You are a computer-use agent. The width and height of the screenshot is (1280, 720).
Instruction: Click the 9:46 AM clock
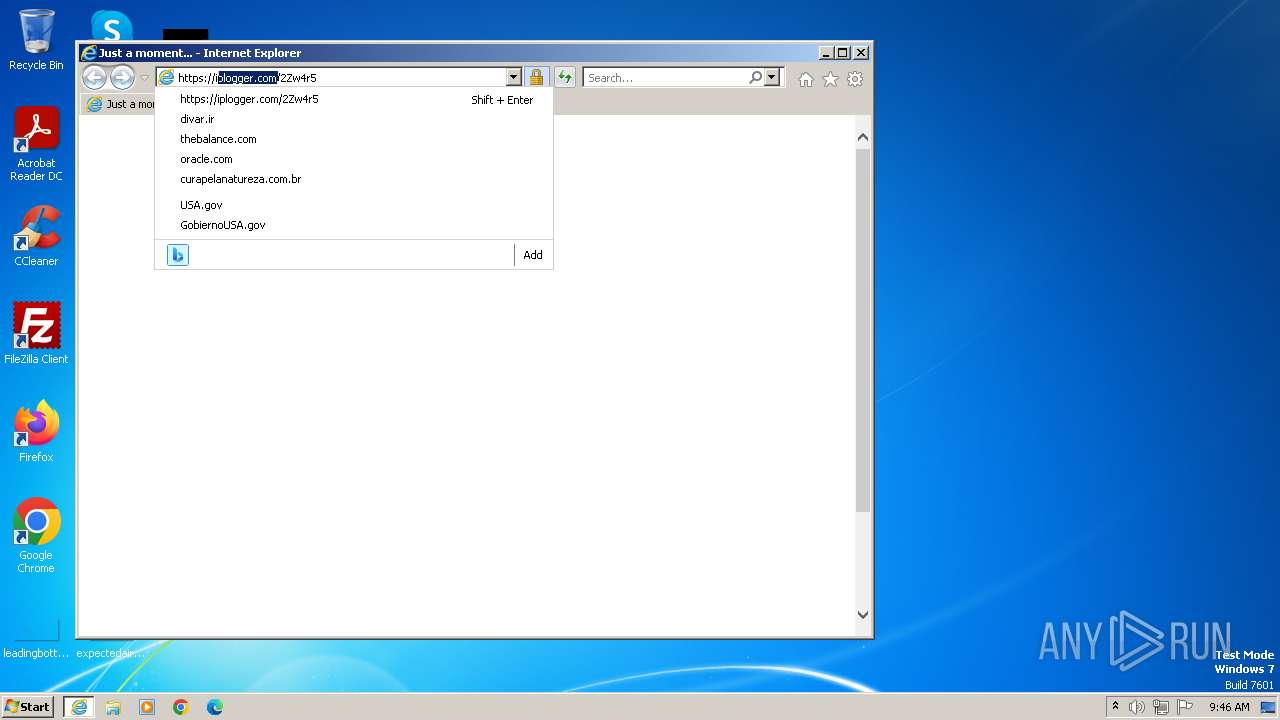pyautogui.click(x=1229, y=707)
